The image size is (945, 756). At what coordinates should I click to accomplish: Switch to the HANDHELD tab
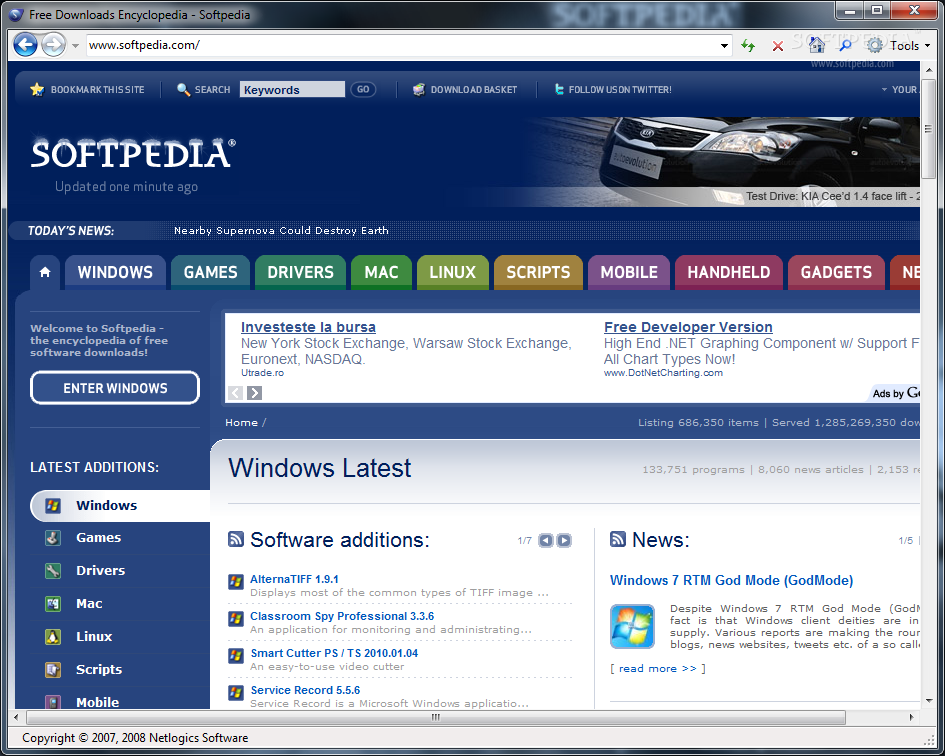[x=729, y=272]
